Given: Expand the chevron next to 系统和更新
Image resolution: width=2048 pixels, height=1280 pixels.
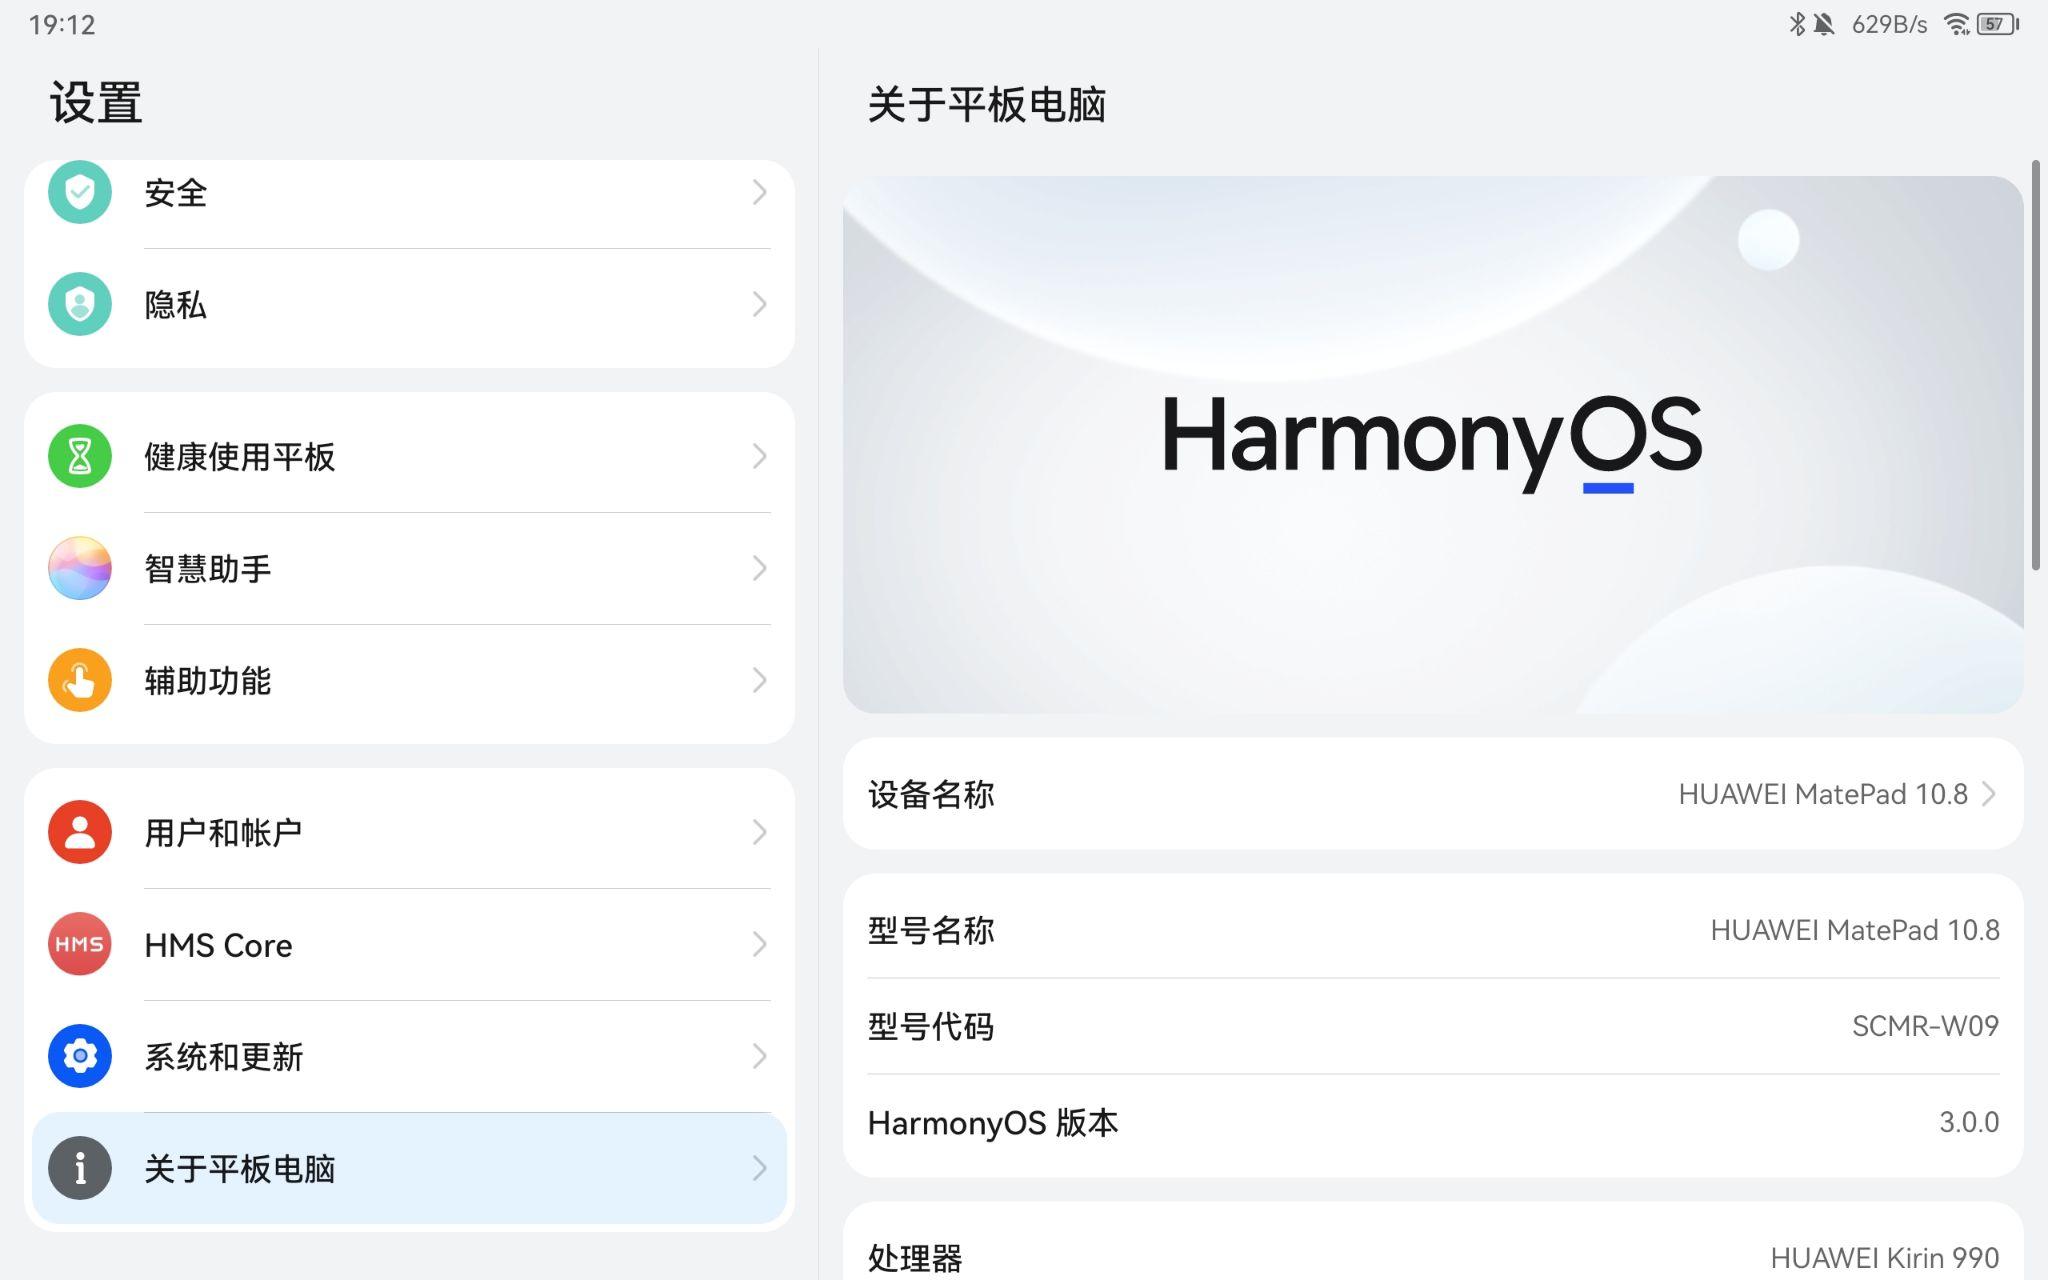Looking at the screenshot, I should (x=760, y=1056).
